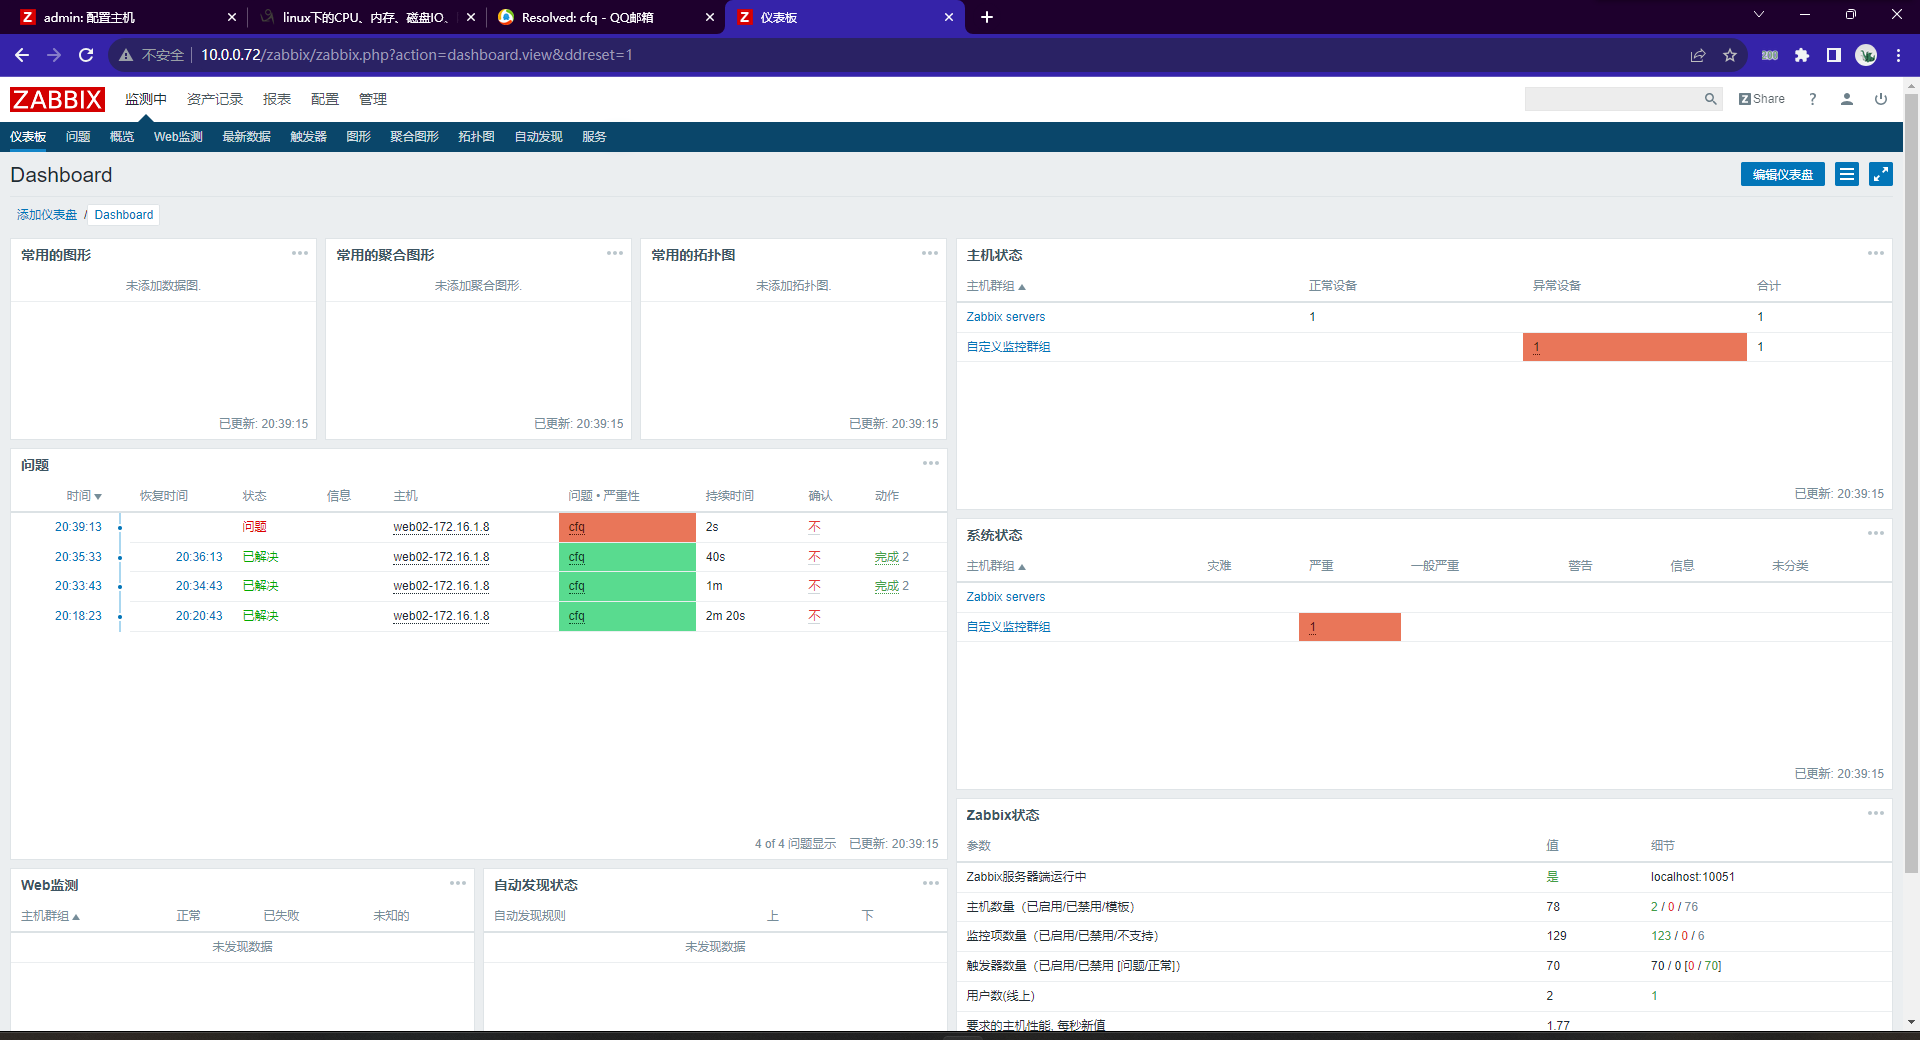Open 资产记录 main menu
The width and height of the screenshot is (1920, 1040).
[215, 99]
